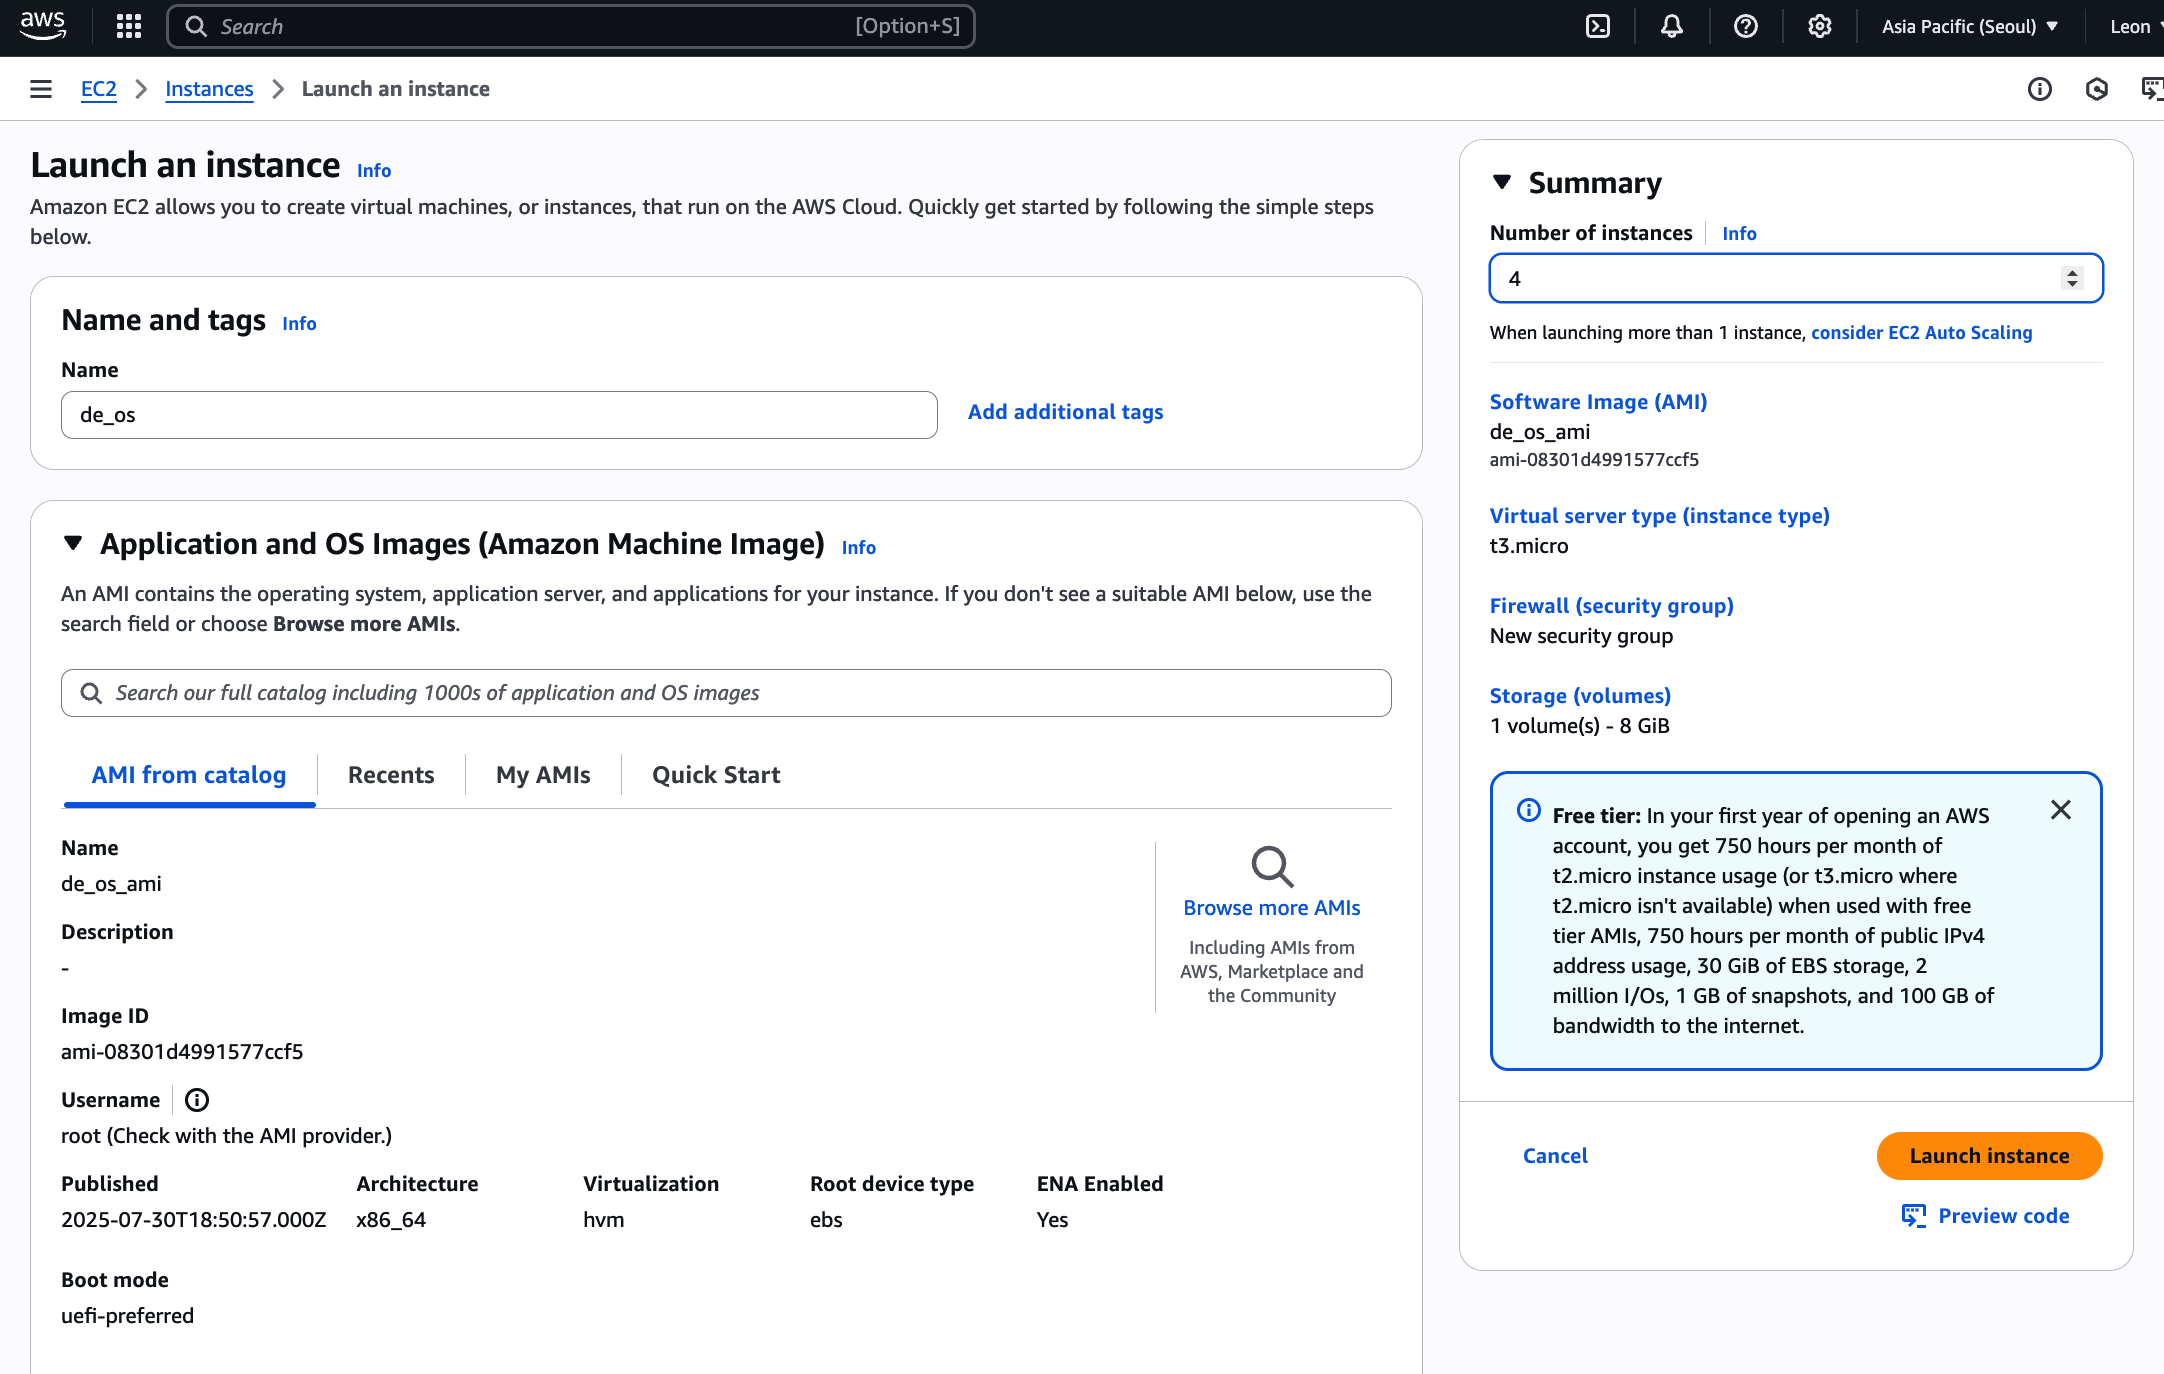Click the AMI catalog search field
The image size is (2164, 1374).
[x=726, y=693]
